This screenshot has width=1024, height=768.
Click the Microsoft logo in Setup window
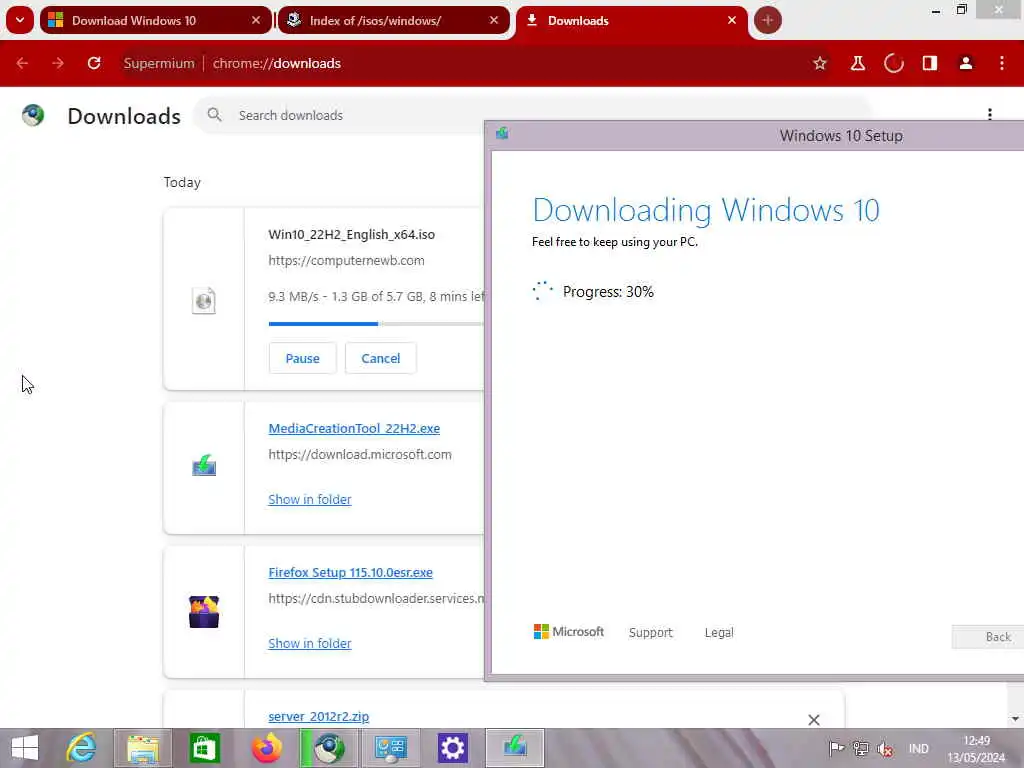coord(569,632)
